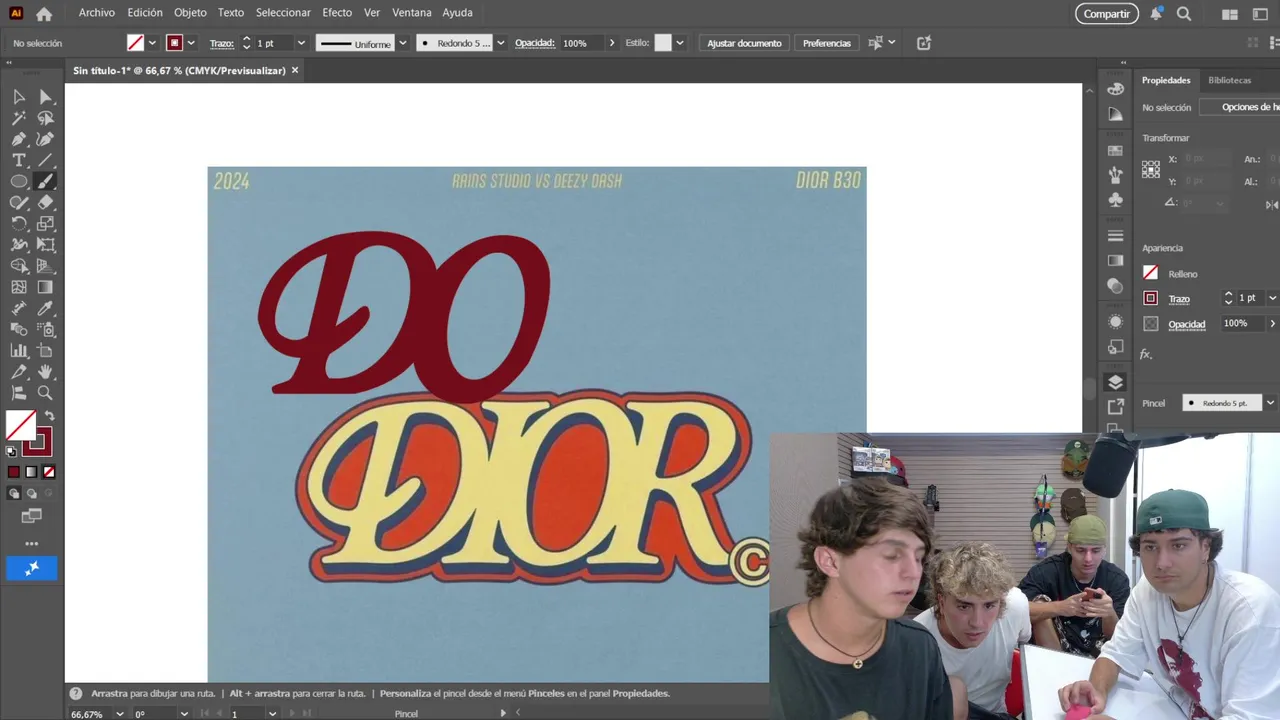Enable Draw Normal mode
Screen dimensions: 1280x720
tap(14, 493)
